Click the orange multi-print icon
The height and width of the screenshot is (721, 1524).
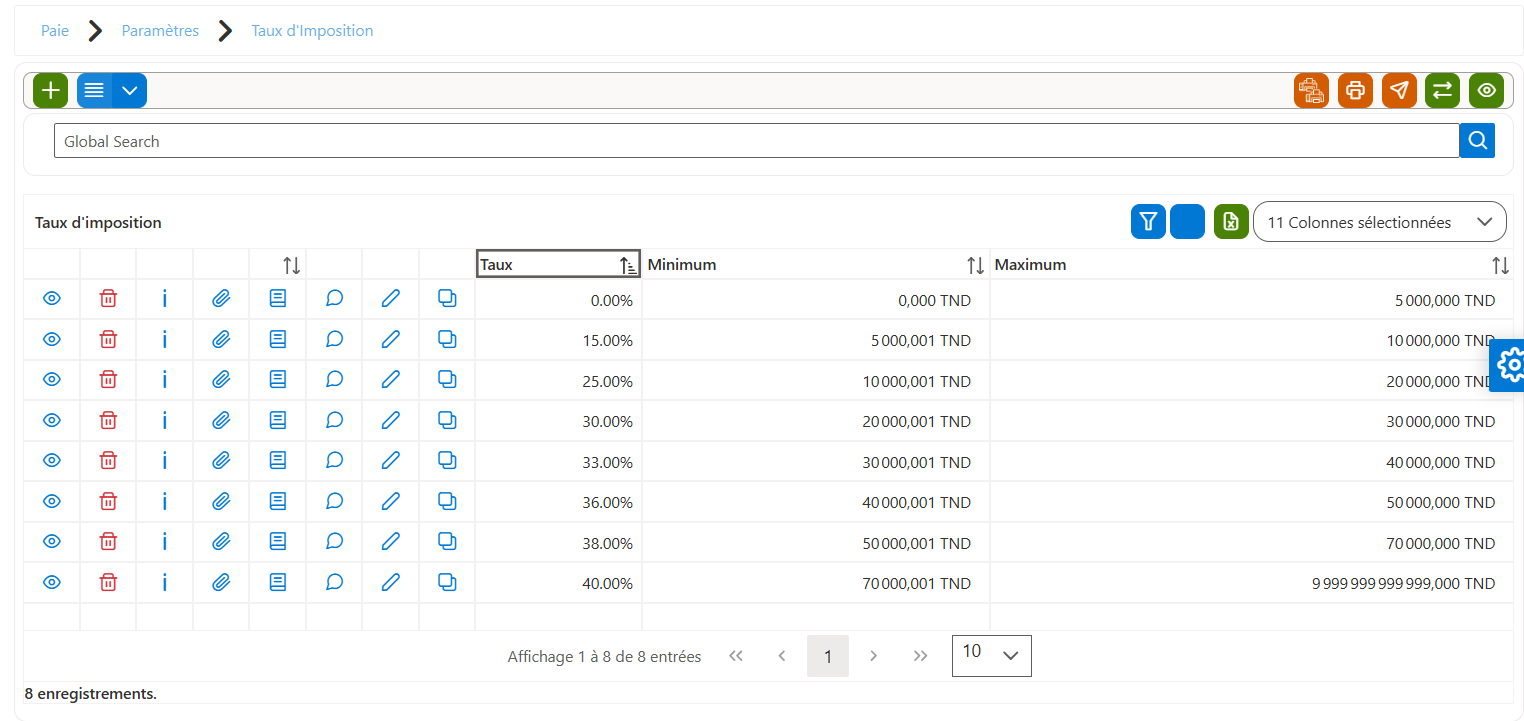point(1311,90)
